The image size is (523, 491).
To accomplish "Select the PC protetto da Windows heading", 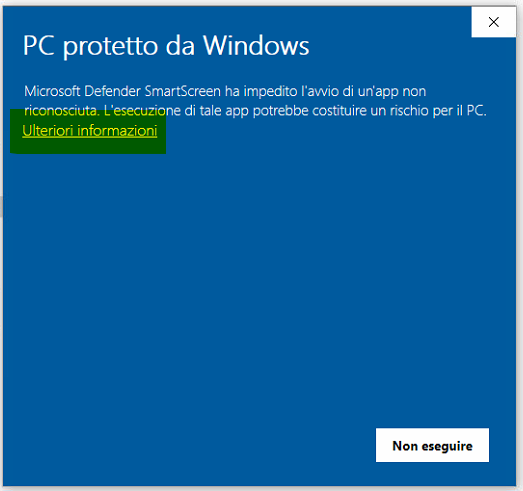I will coord(166,46).
